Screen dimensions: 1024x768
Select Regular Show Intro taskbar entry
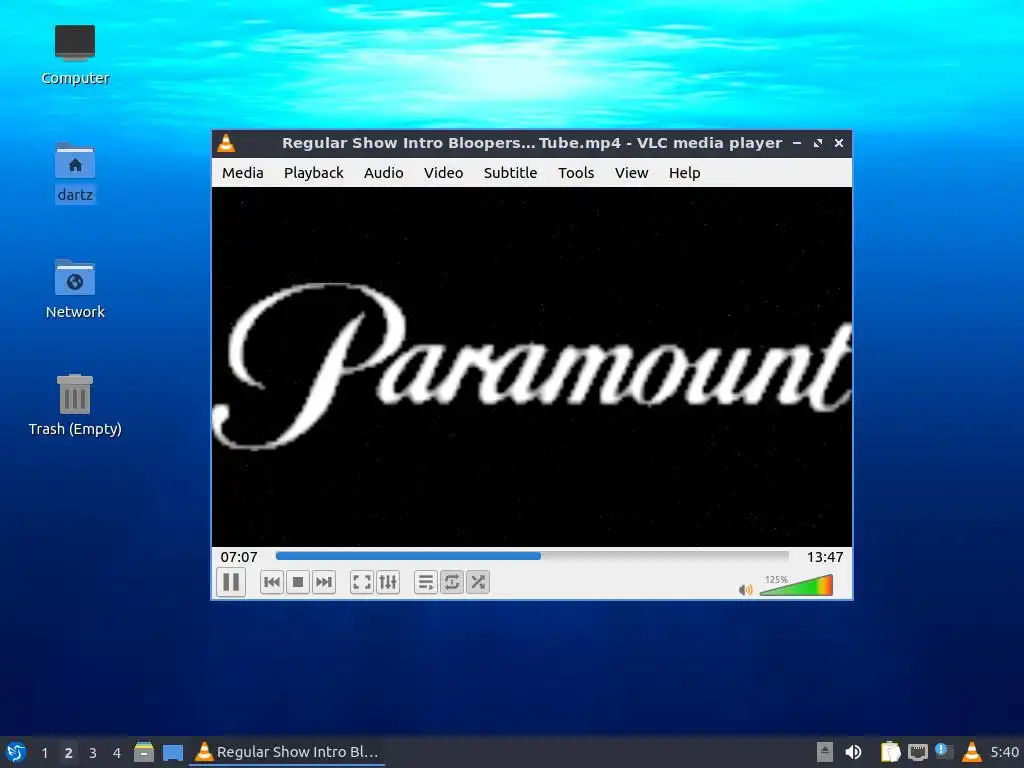(287, 752)
